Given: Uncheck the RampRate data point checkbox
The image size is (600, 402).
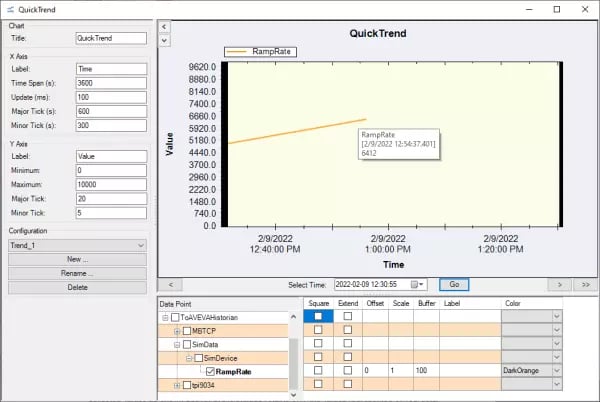Looking at the screenshot, I should pyautogui.click(x=210, y=372).
